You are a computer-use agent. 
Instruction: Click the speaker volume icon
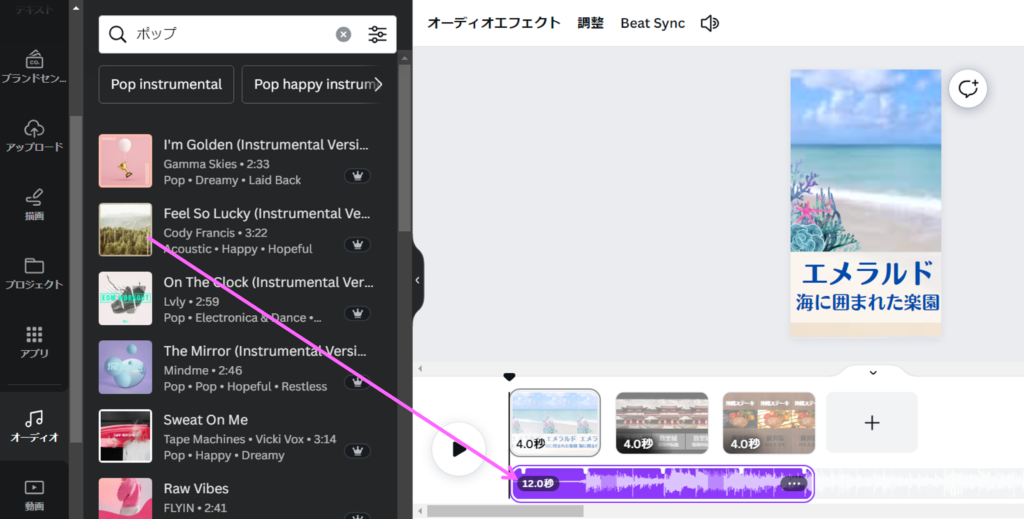(710, 23)
